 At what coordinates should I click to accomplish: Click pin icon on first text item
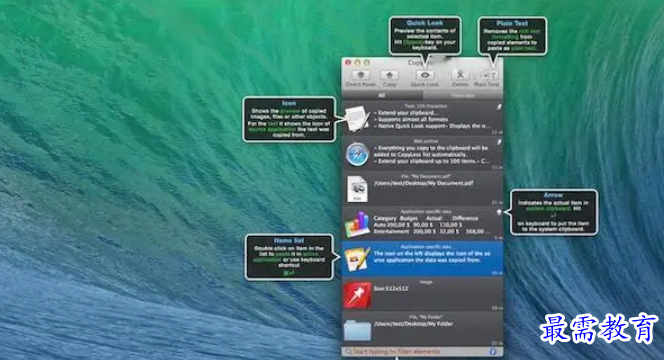pyautogui.click(x=499, y=107)
